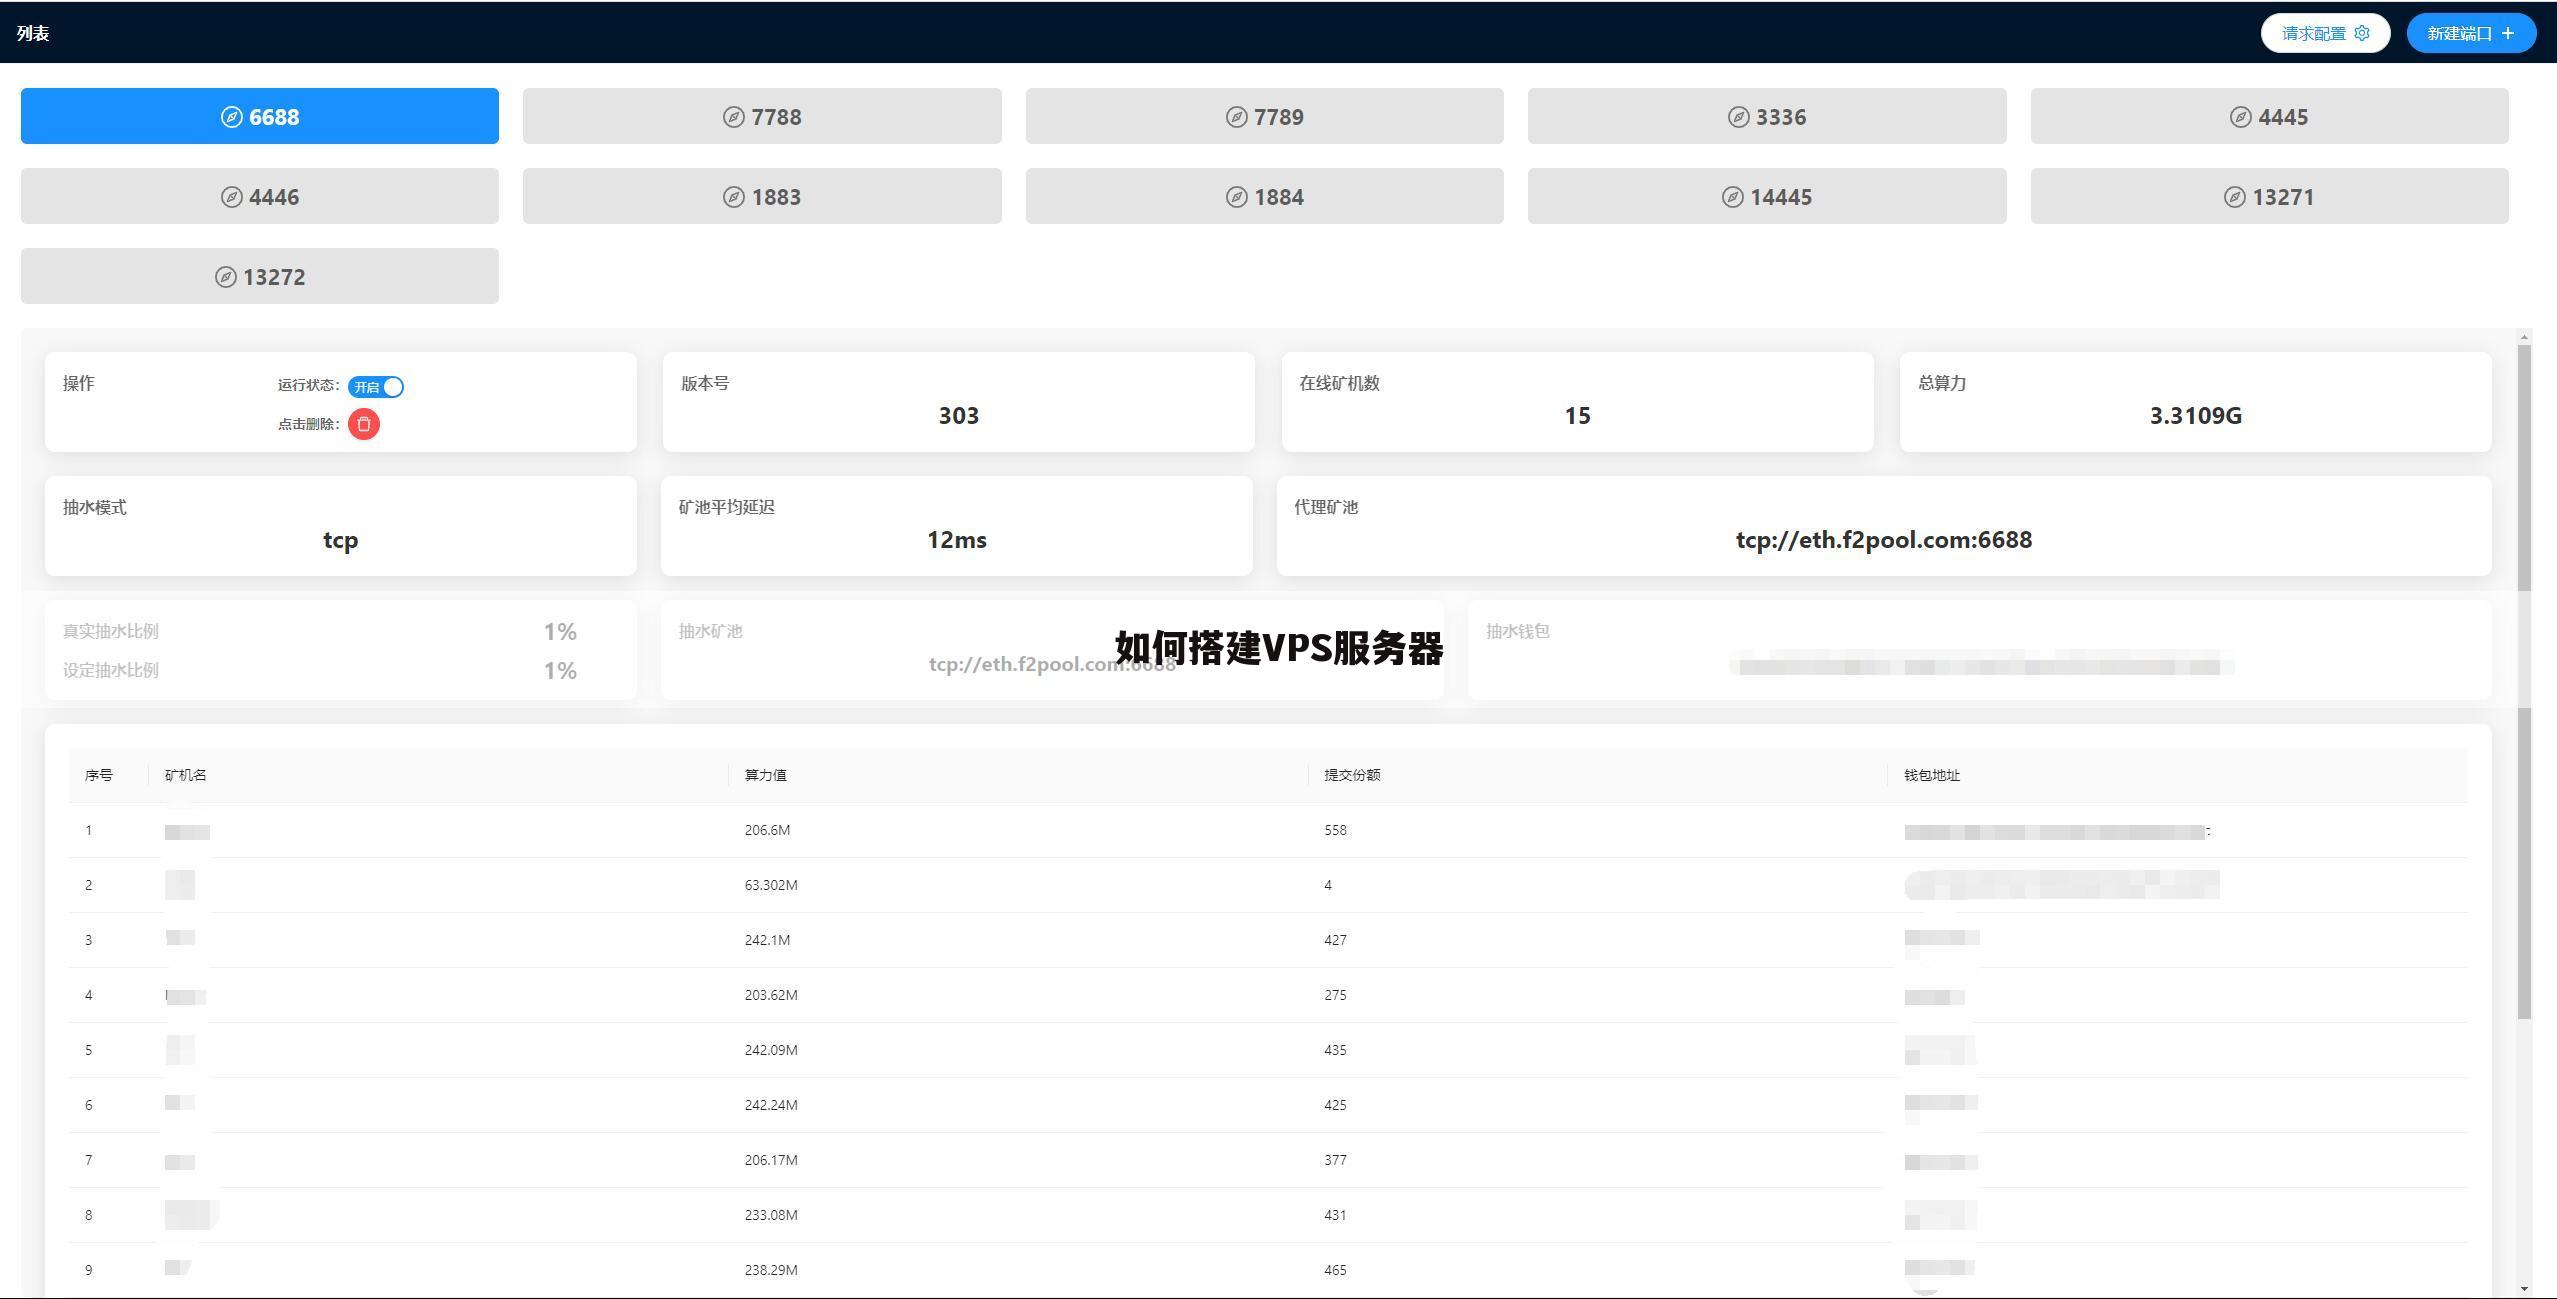Click the red trash delete icon

click(364, 424)
